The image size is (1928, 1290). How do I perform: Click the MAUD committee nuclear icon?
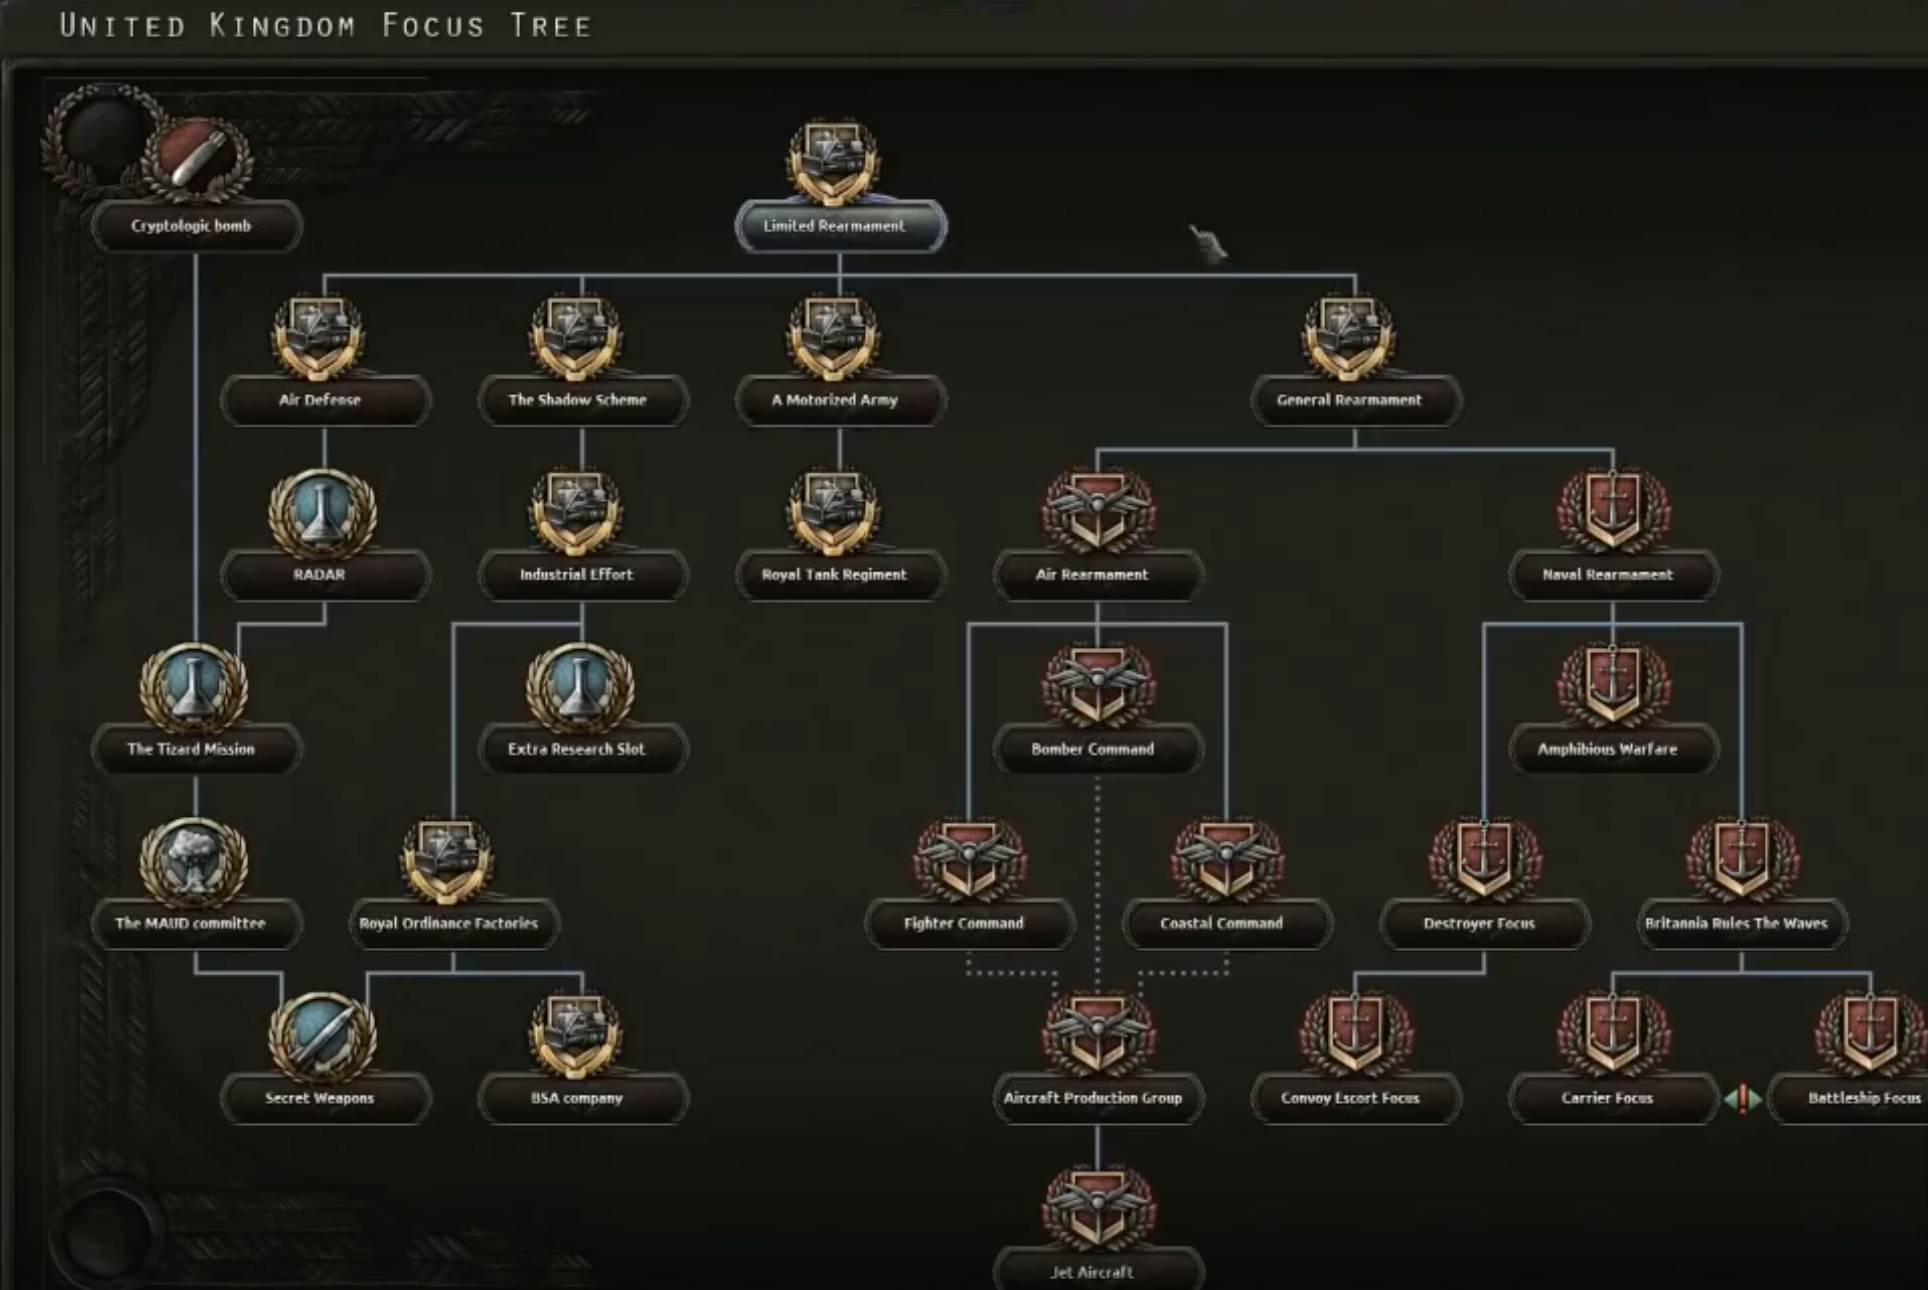[193, 861]
